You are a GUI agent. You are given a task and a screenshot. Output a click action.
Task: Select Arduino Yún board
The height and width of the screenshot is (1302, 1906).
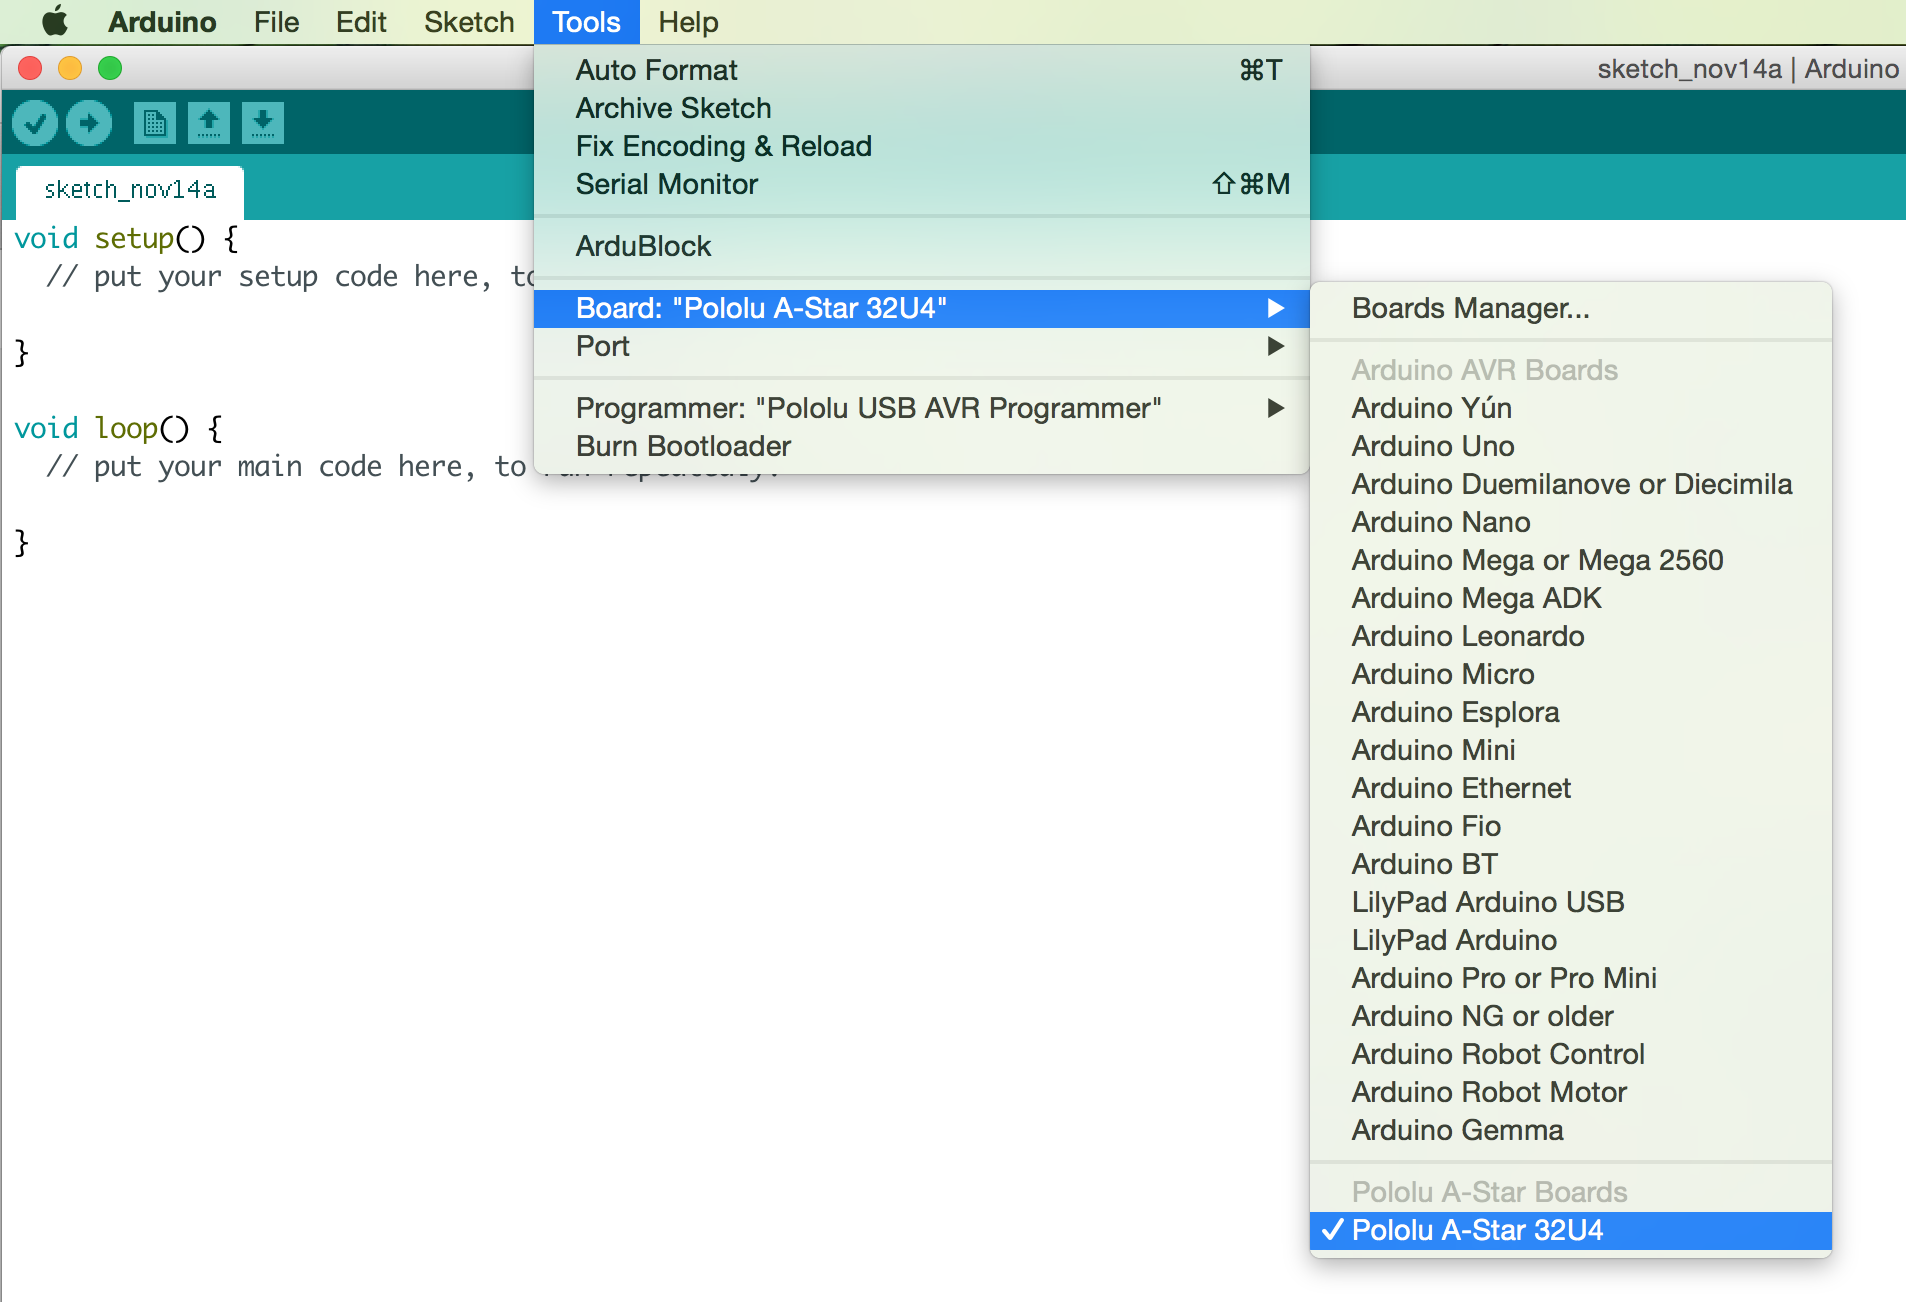(1571, 408)
